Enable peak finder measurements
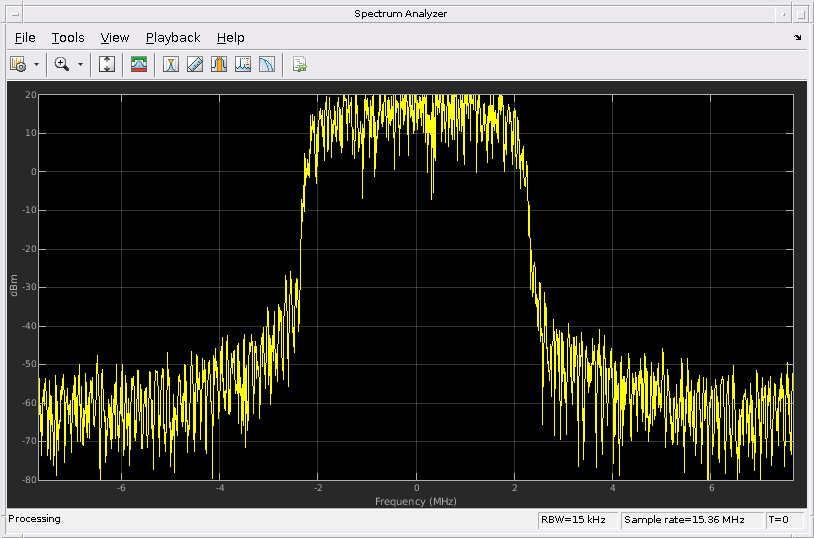The height and width of the screenshot is (538, 814). 243,64
